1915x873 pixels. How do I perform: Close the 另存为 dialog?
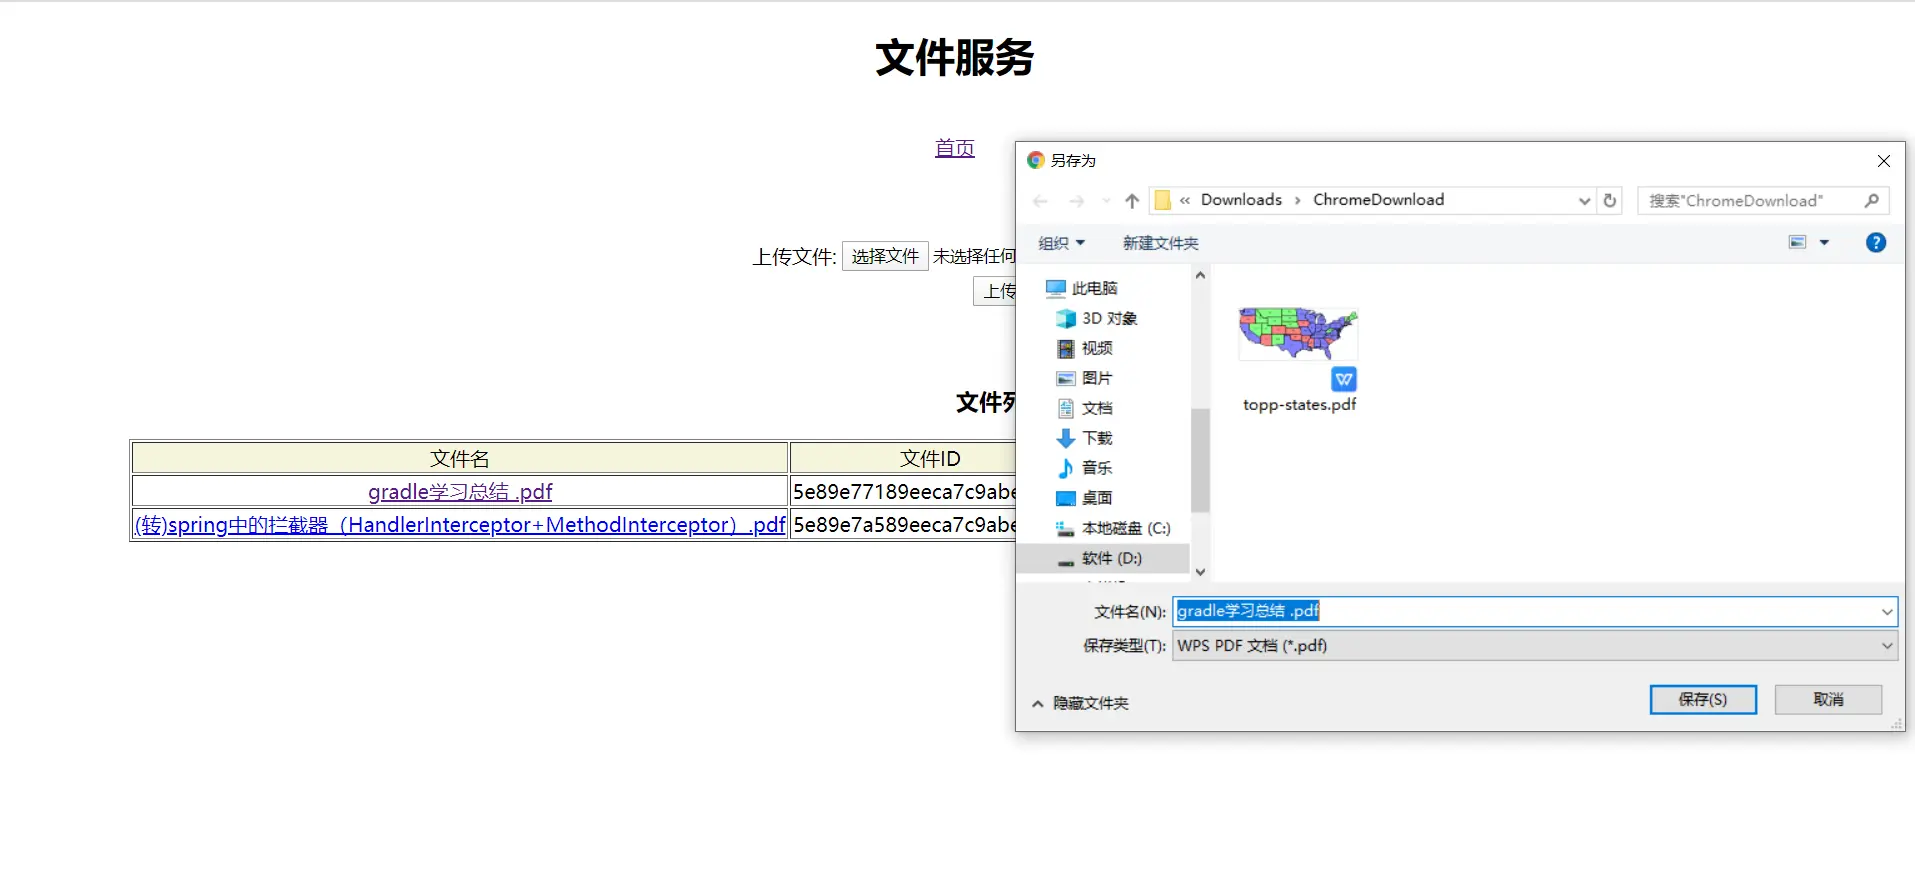[1883, 161]
